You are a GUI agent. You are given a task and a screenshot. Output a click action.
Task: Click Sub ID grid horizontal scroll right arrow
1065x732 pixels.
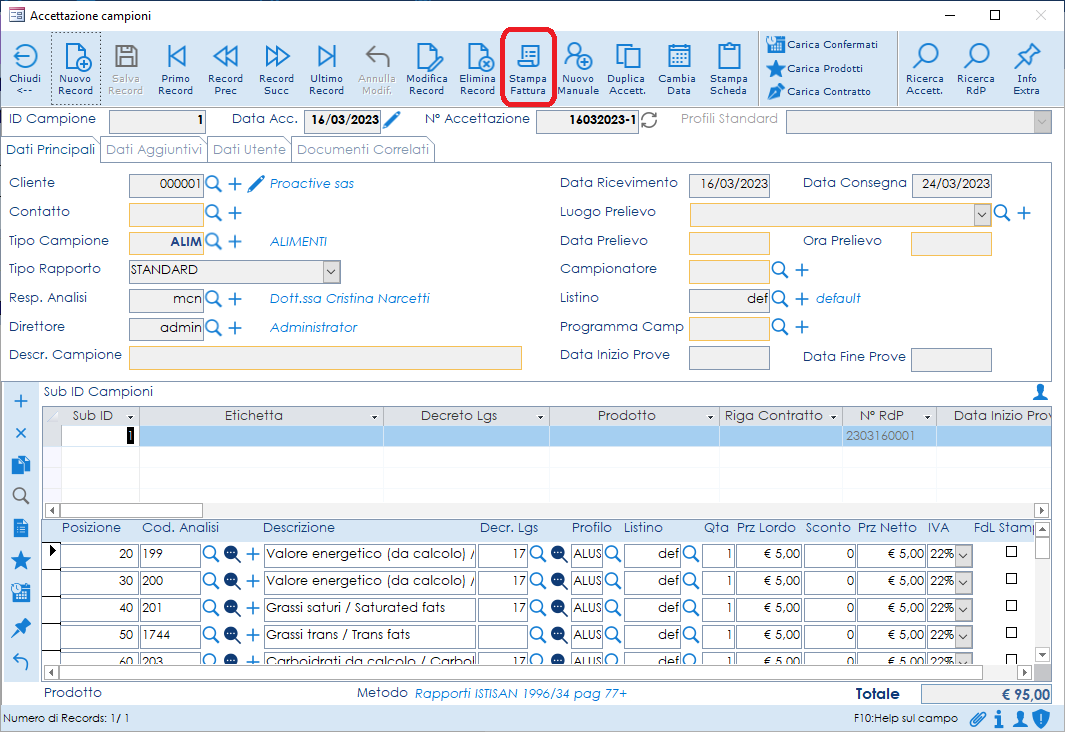(x=1041, y=510)
